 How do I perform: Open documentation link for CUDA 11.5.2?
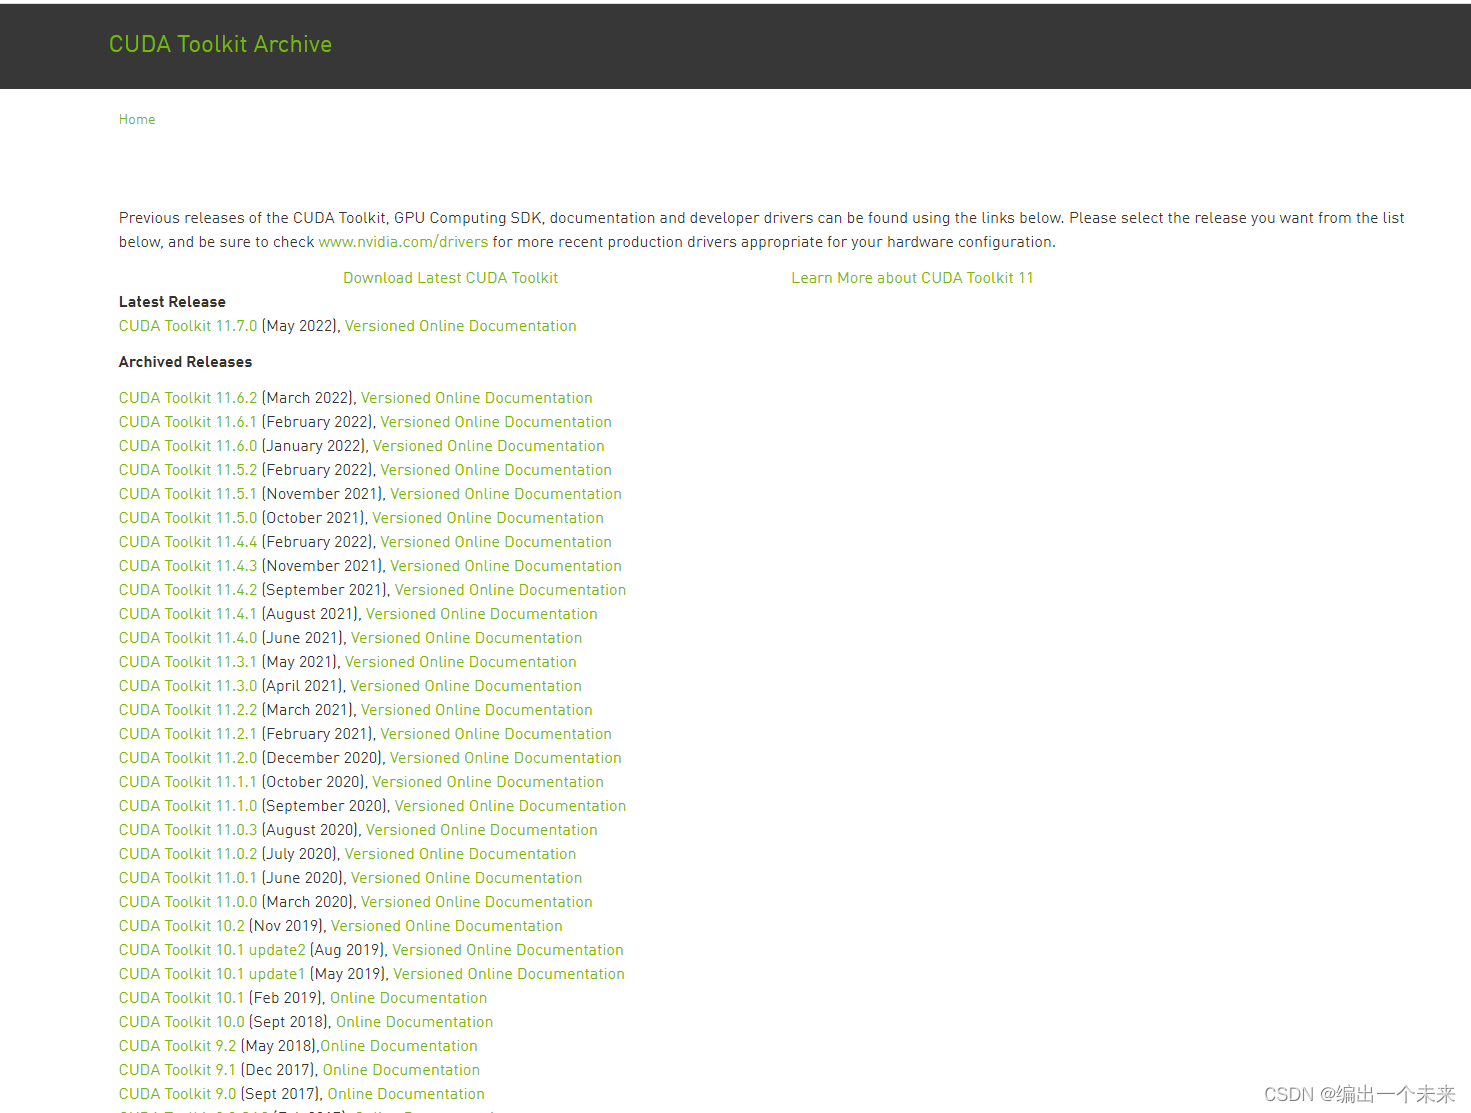tap(496, 470)
